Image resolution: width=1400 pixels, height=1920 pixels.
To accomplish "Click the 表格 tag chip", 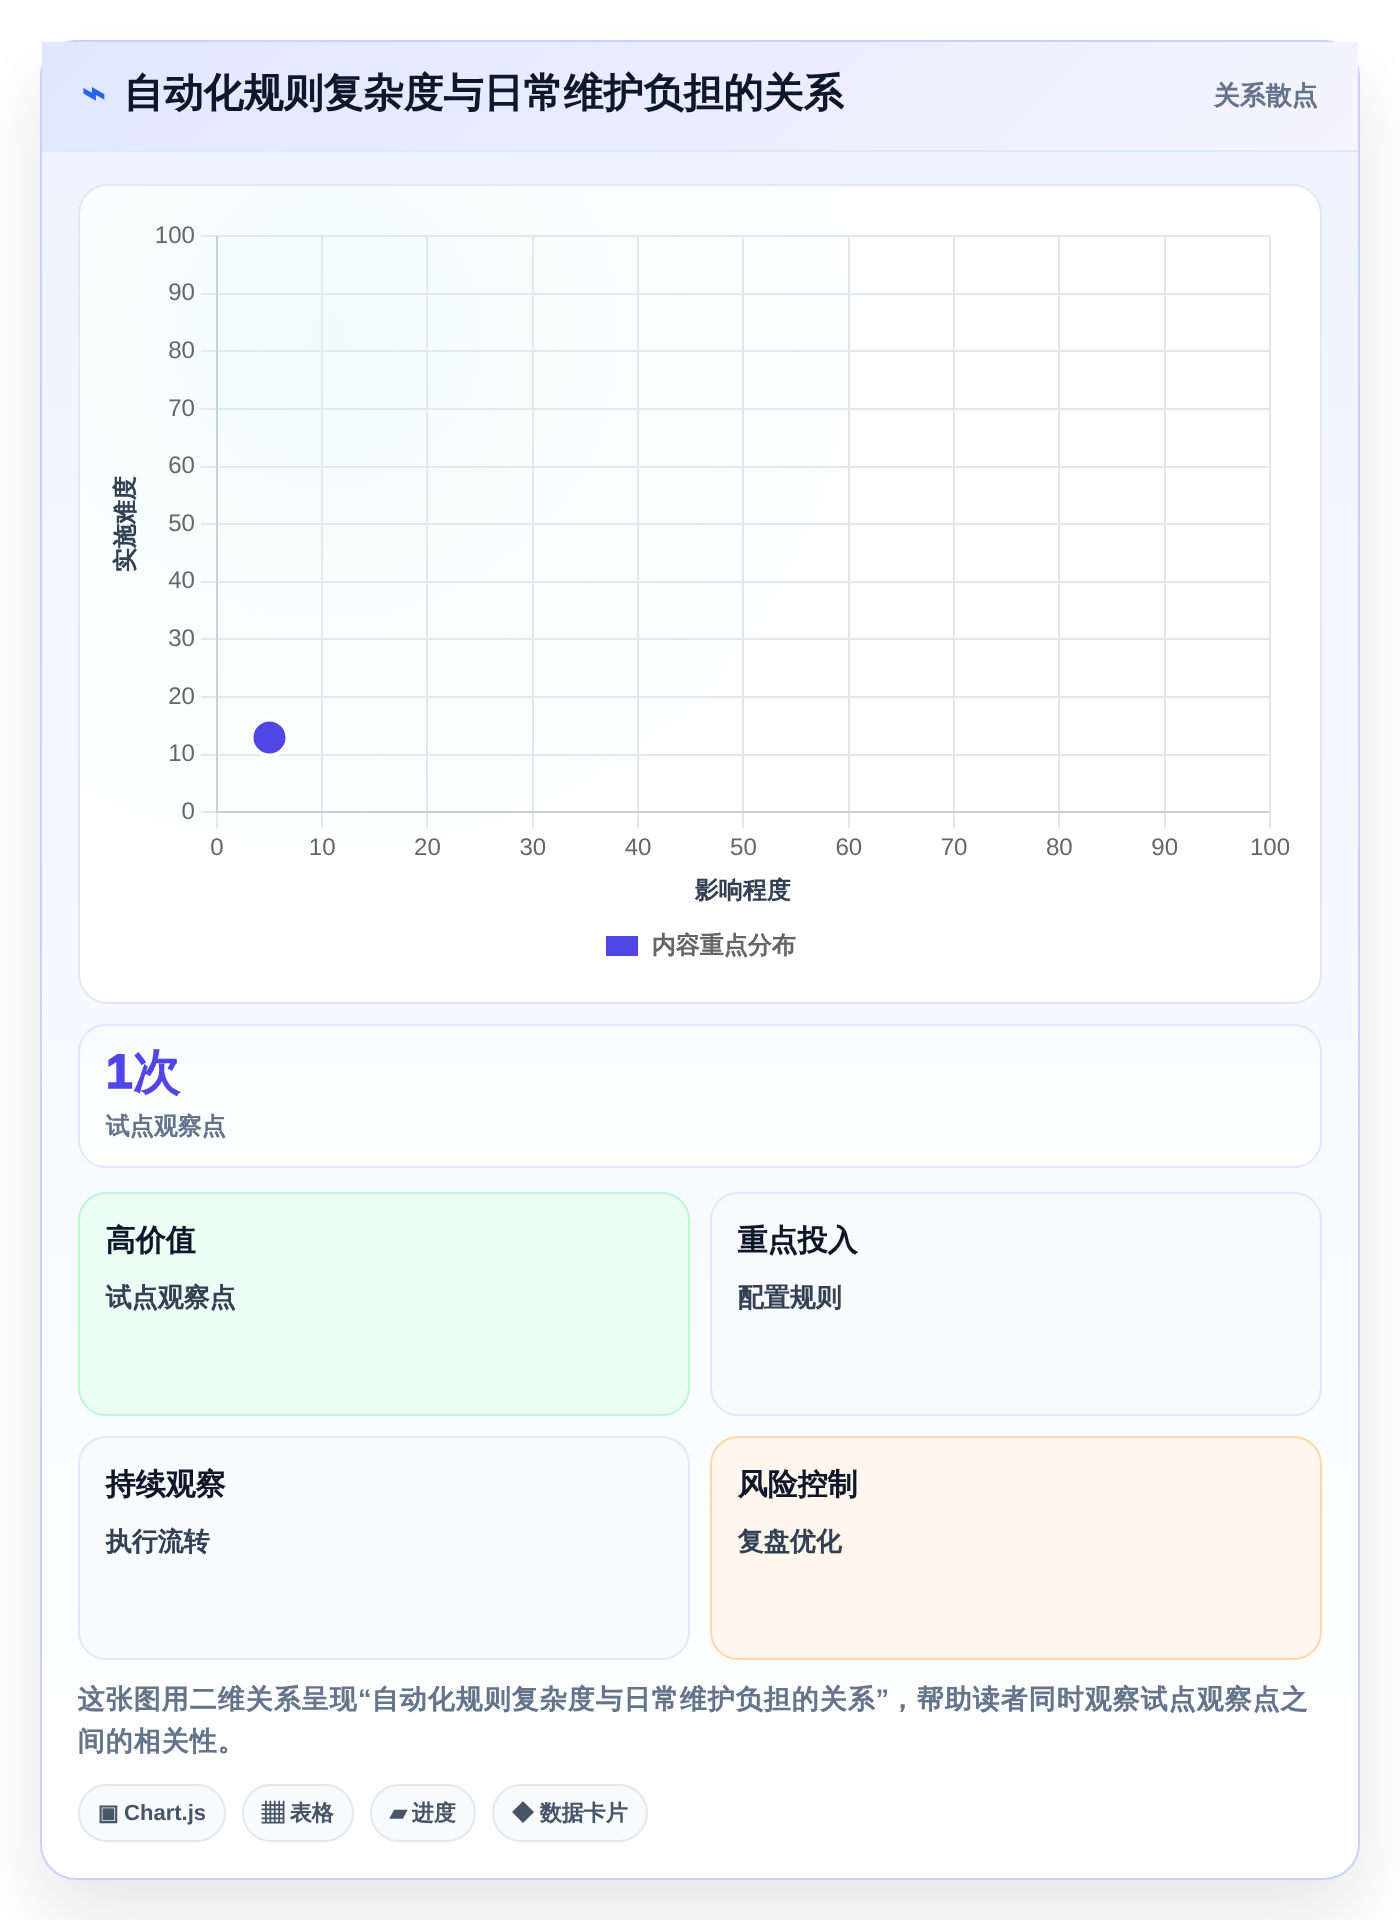I will coord(298,1813).
